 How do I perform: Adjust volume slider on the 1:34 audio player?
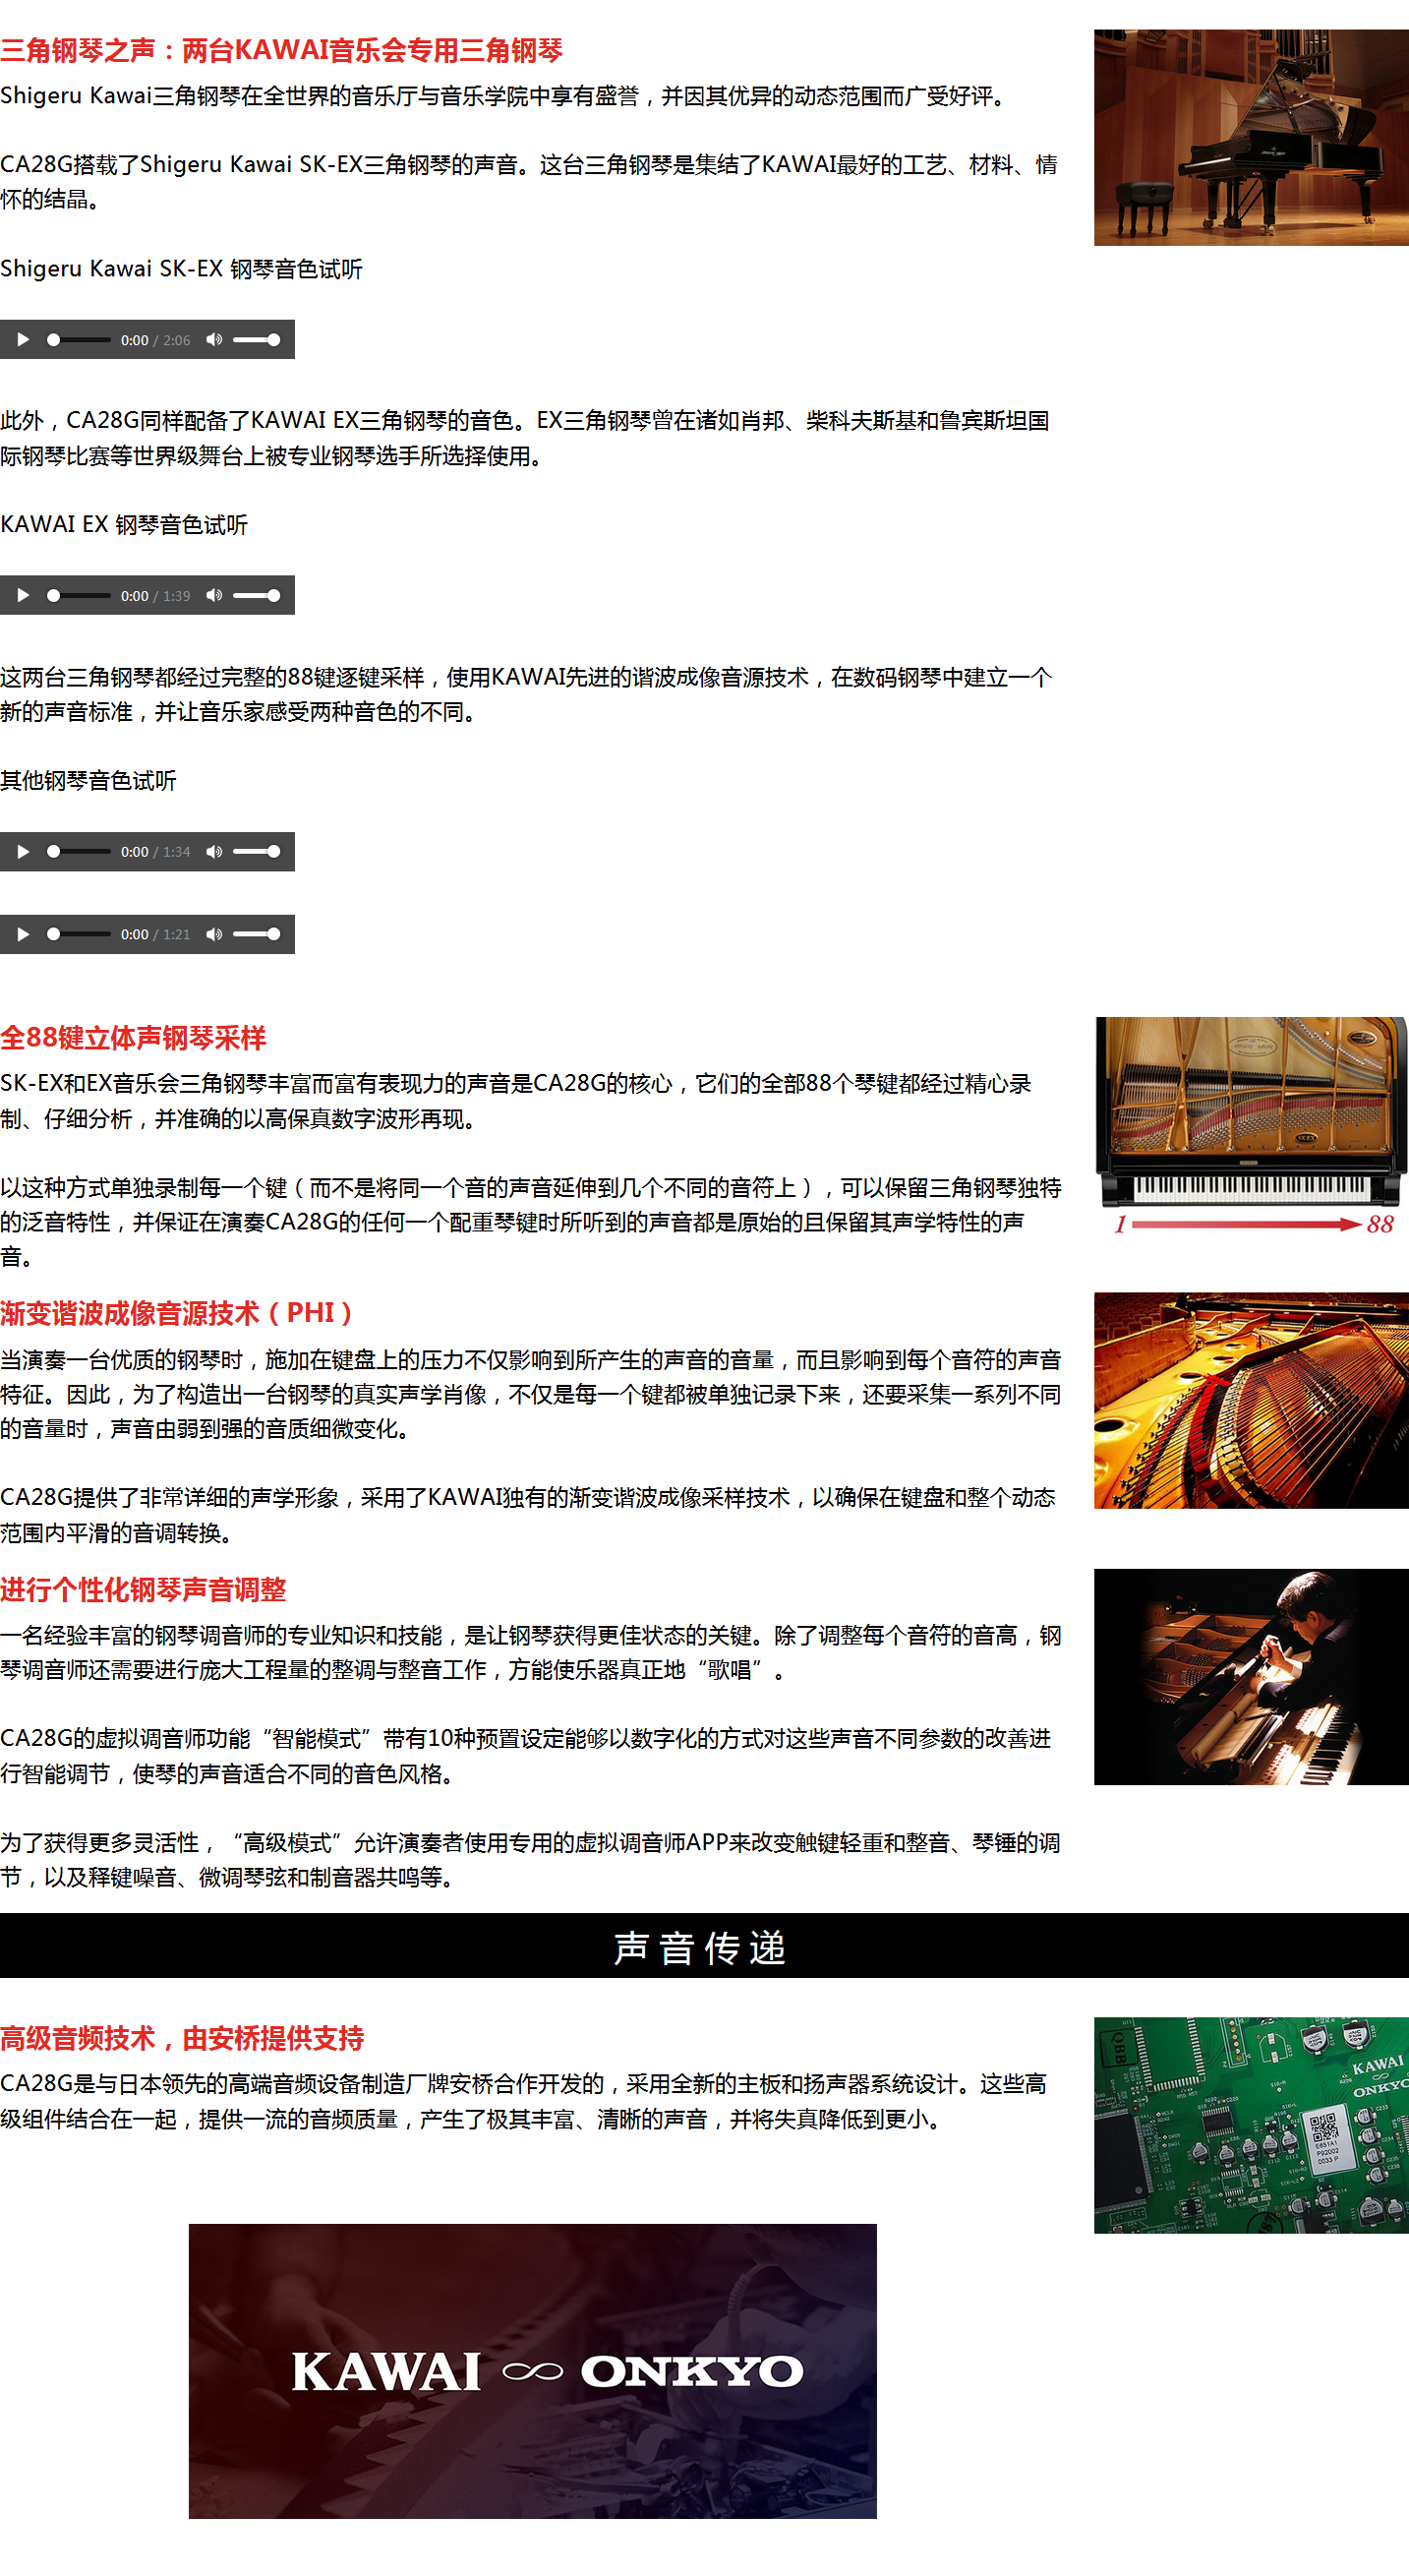pos(257,852)
